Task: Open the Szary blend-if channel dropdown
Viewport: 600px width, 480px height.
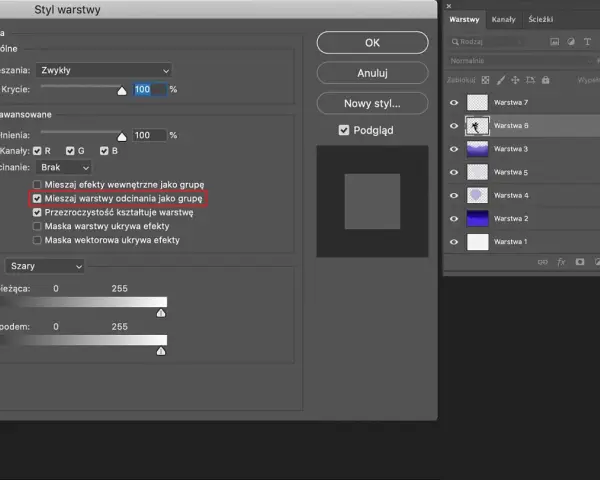Action: 45,266
